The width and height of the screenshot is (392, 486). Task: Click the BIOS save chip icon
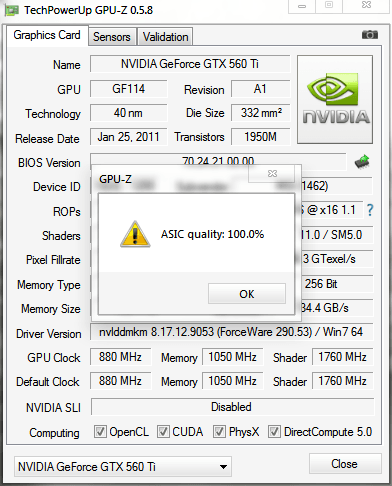tap(362, 162)
